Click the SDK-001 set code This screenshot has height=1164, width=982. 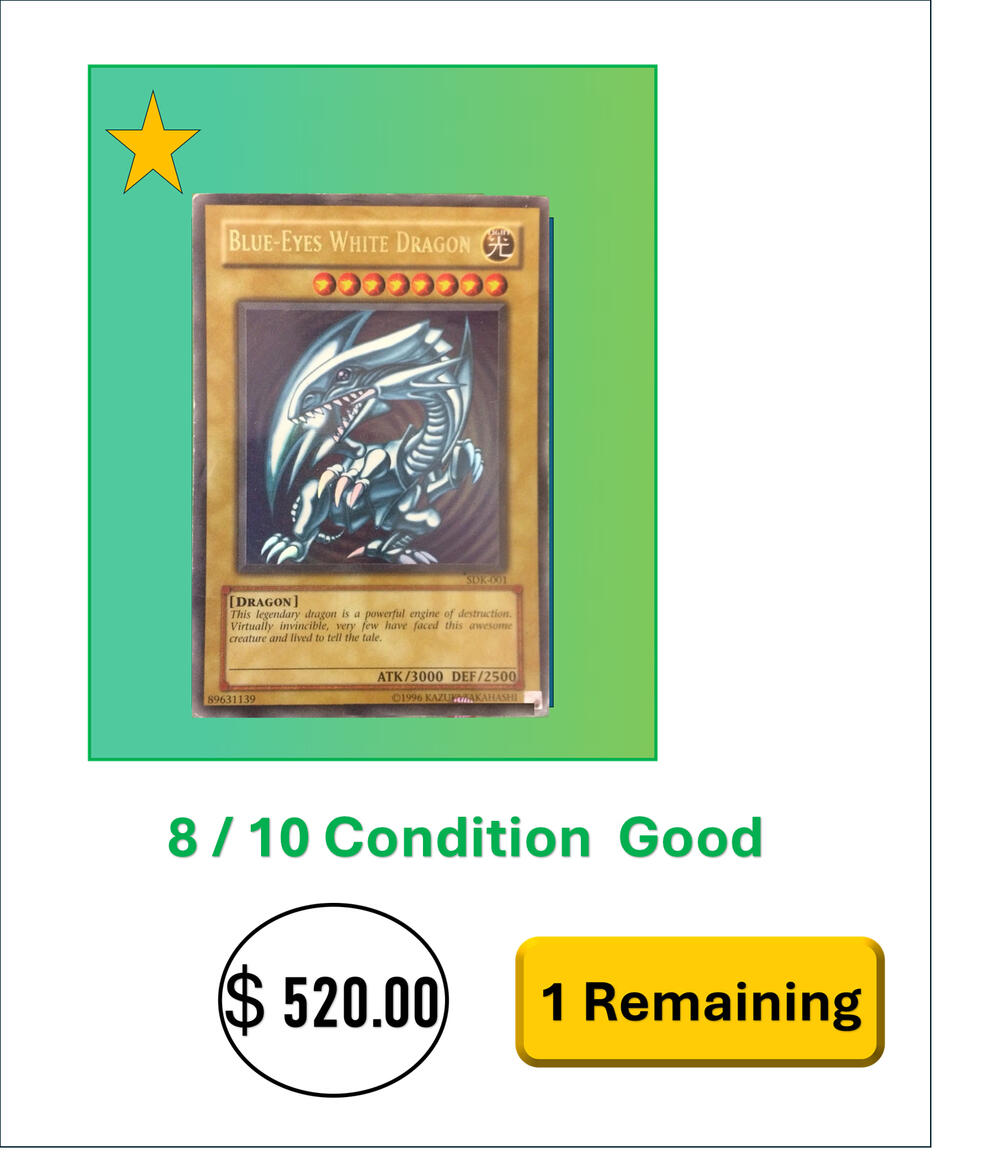tap(487, 579)
